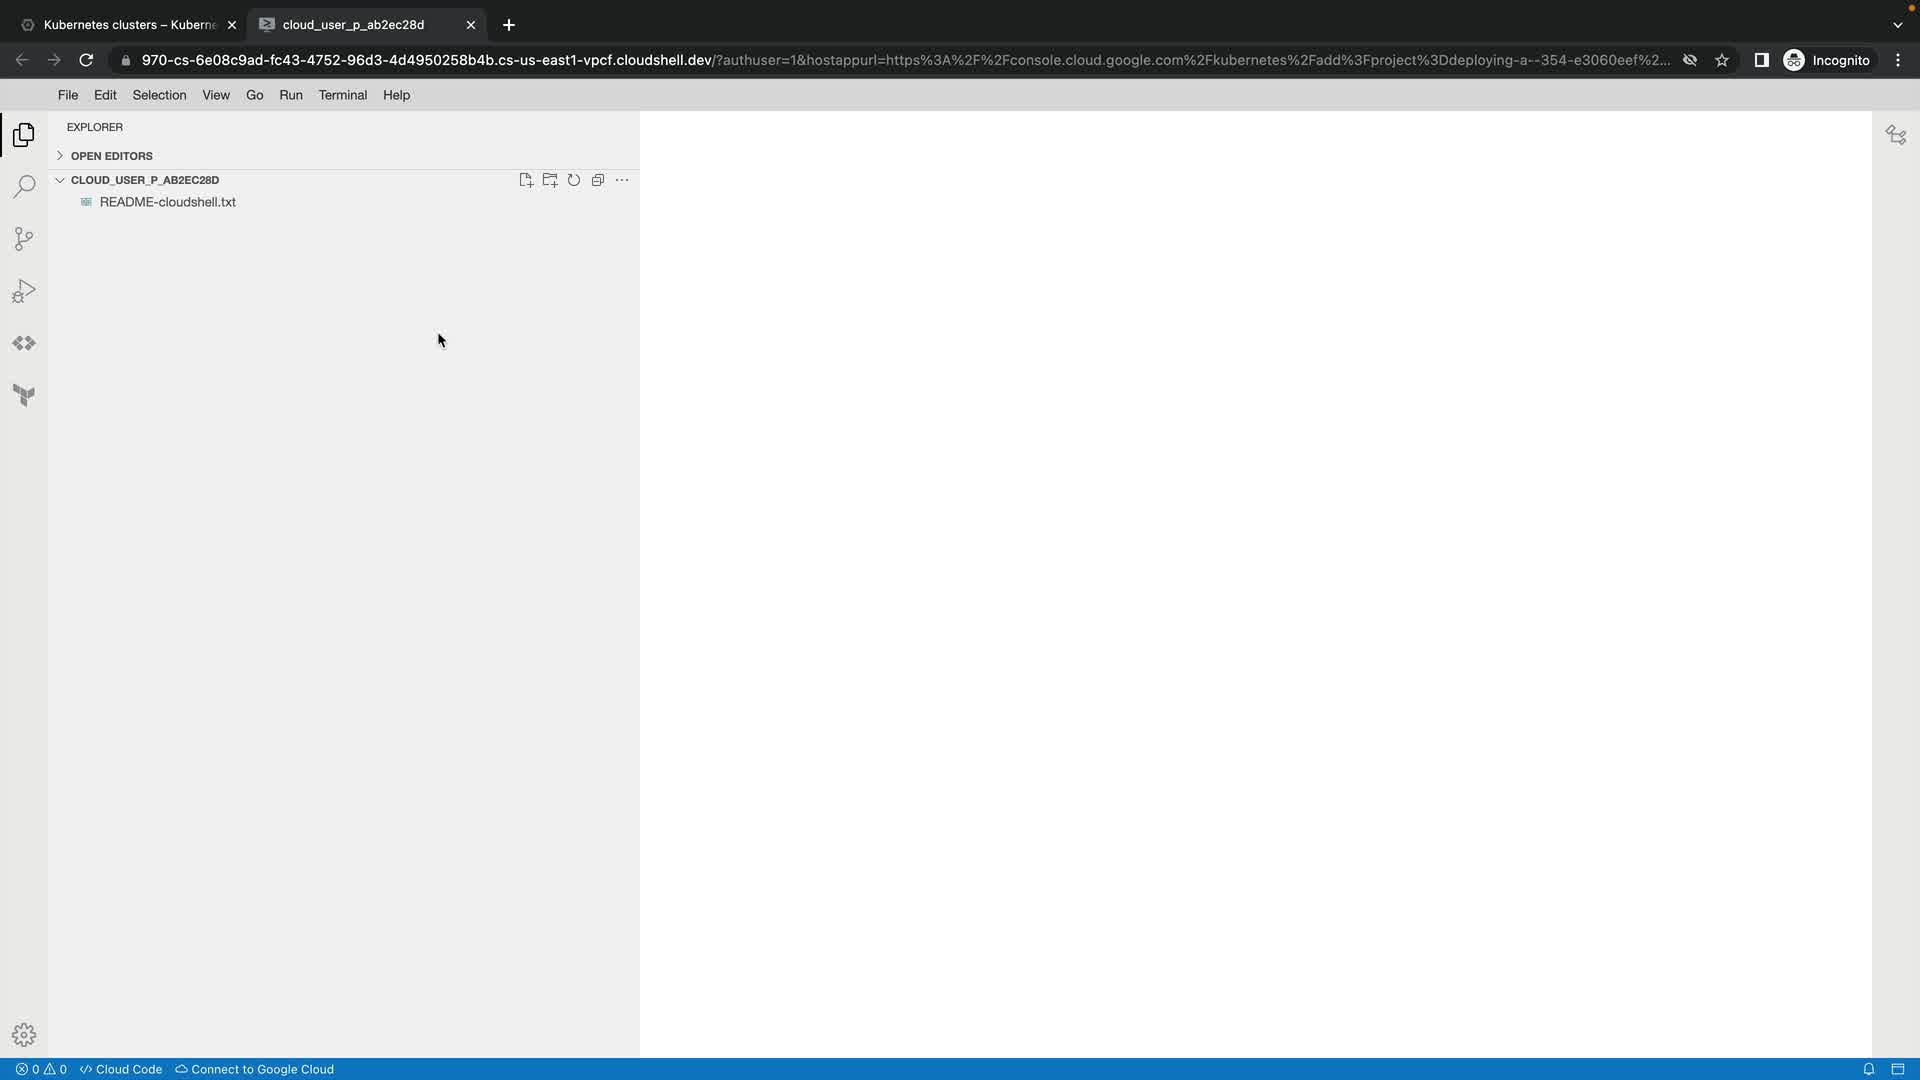
Task: Click the New Folder icon in explorer
Action: point(550,180)
